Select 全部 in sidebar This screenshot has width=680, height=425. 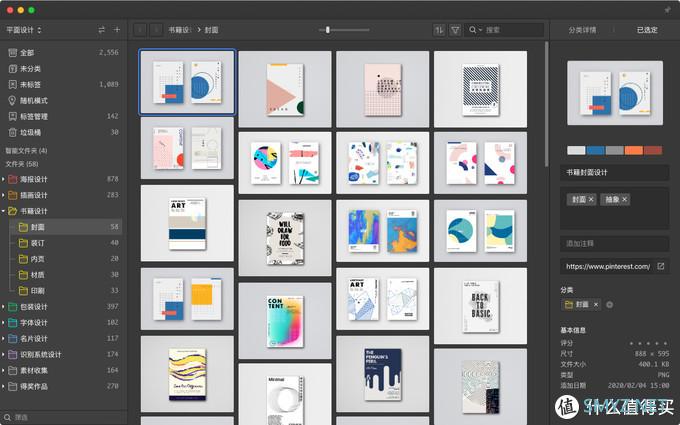[63, 52]
